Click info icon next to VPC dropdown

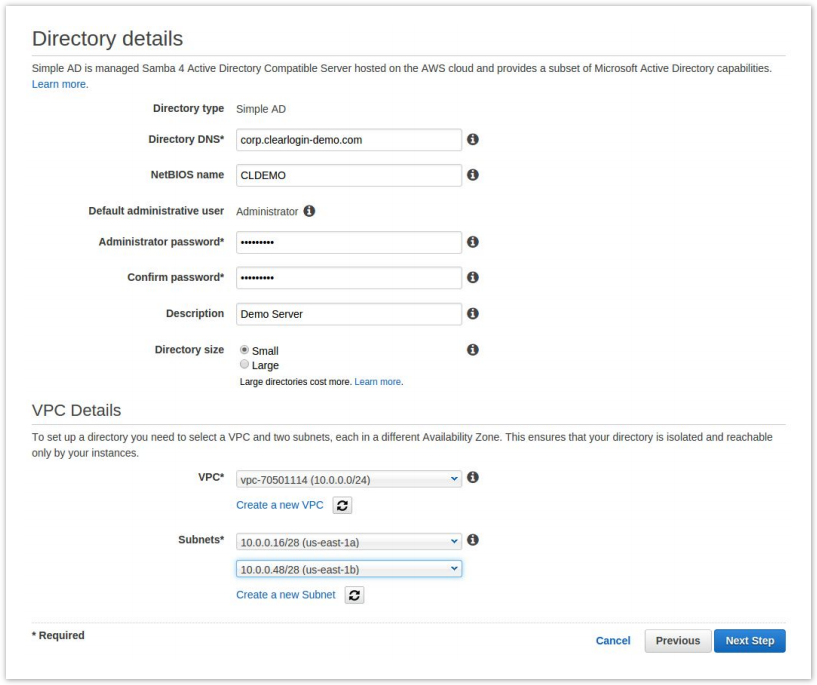[x=473, y=478]
